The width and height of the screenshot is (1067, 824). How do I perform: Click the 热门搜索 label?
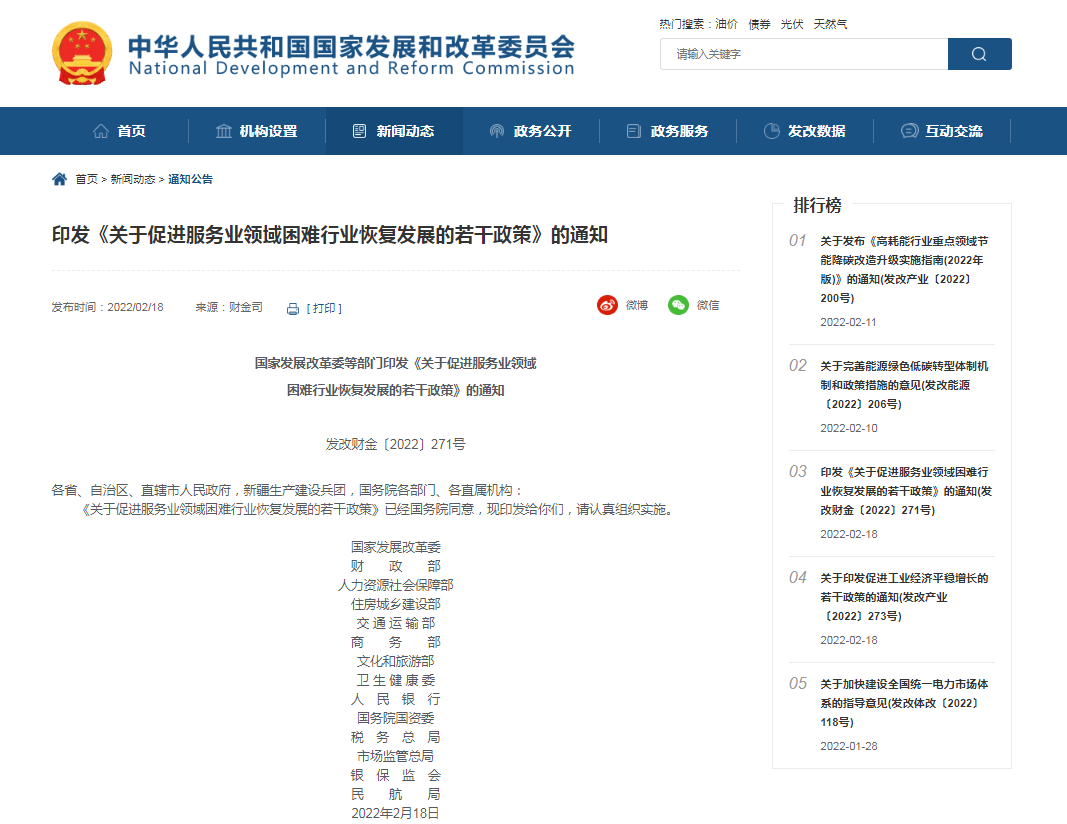683,24
